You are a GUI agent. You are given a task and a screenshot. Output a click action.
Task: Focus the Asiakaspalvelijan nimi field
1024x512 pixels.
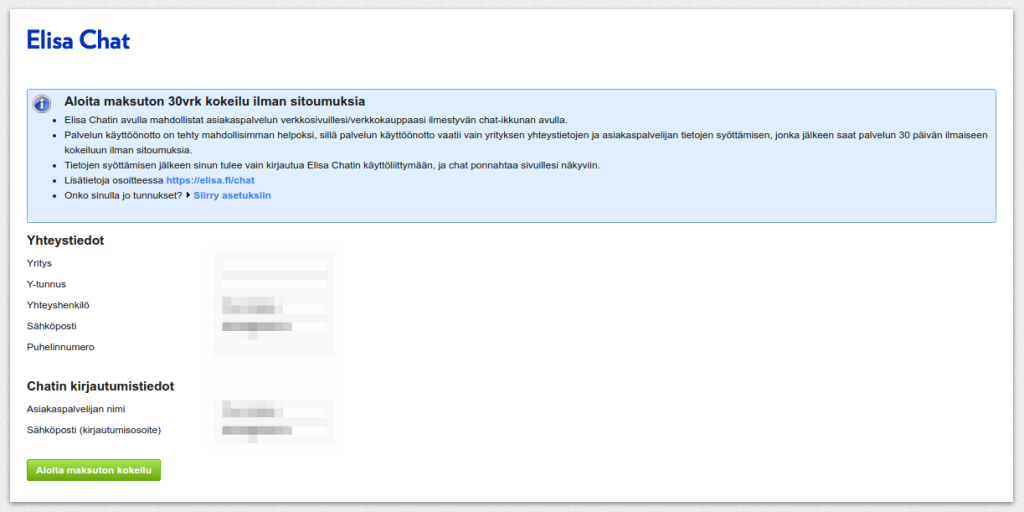click(274, 409)
